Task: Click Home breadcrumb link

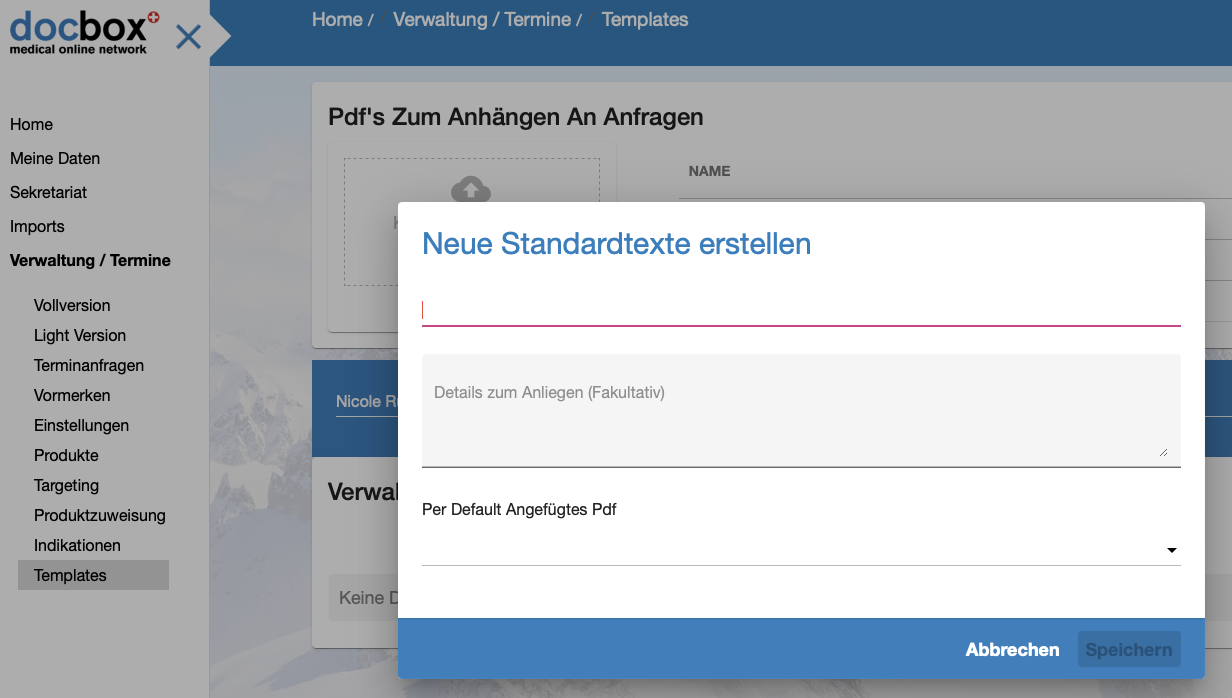Action: coord(337,20)
